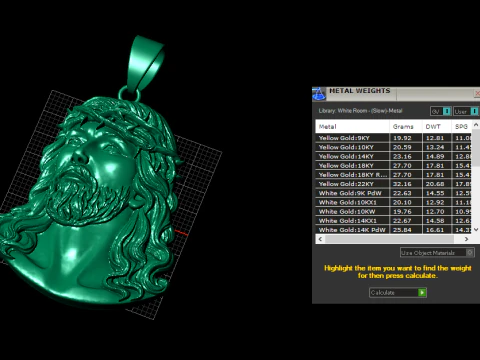Click the 12.70 DWT value
This screenshot has height=360, width=480.
tap(435, 211)
